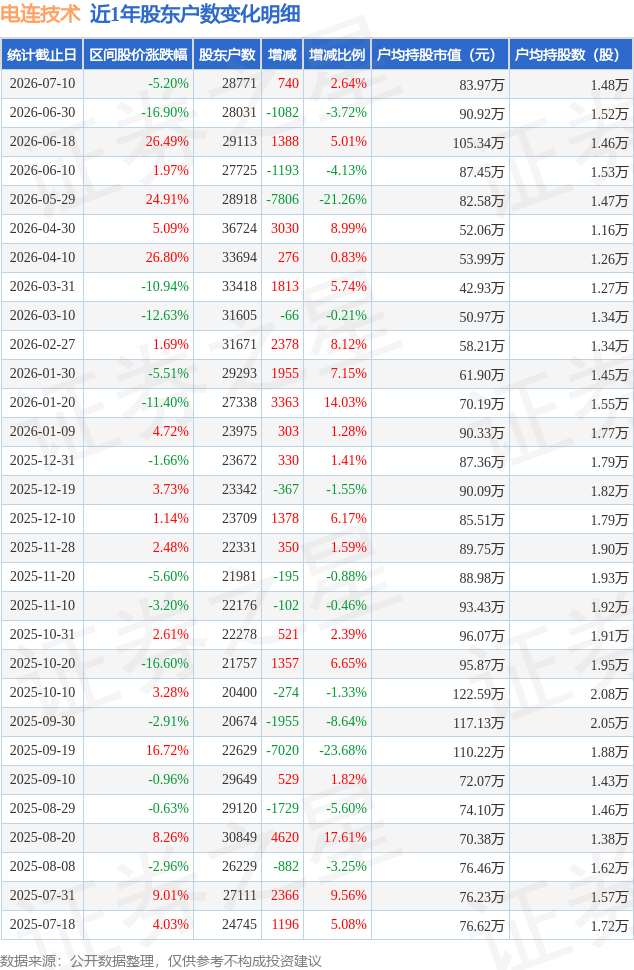Click the 户均持股数（股） column header

tap(570, 54)
